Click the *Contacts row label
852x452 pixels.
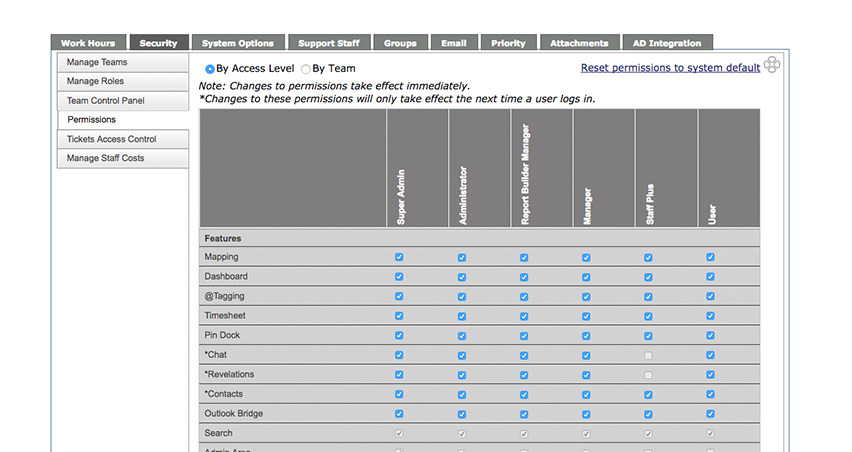click(224, 394)
